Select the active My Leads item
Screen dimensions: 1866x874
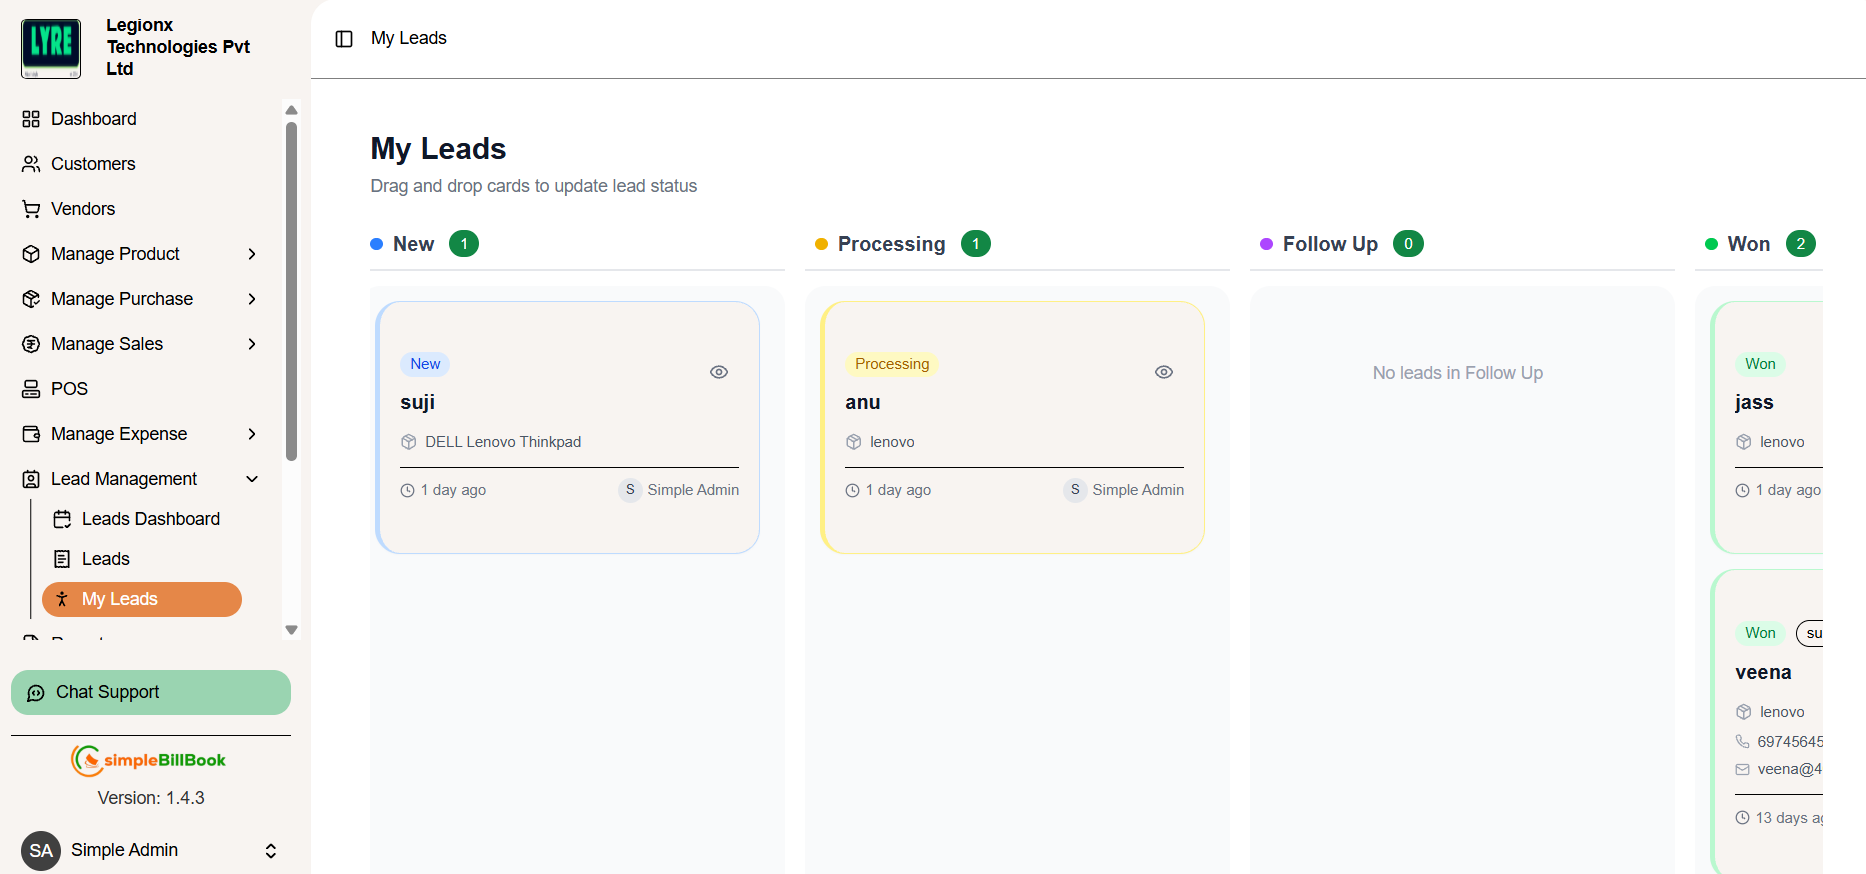click(x=142, y=599)
